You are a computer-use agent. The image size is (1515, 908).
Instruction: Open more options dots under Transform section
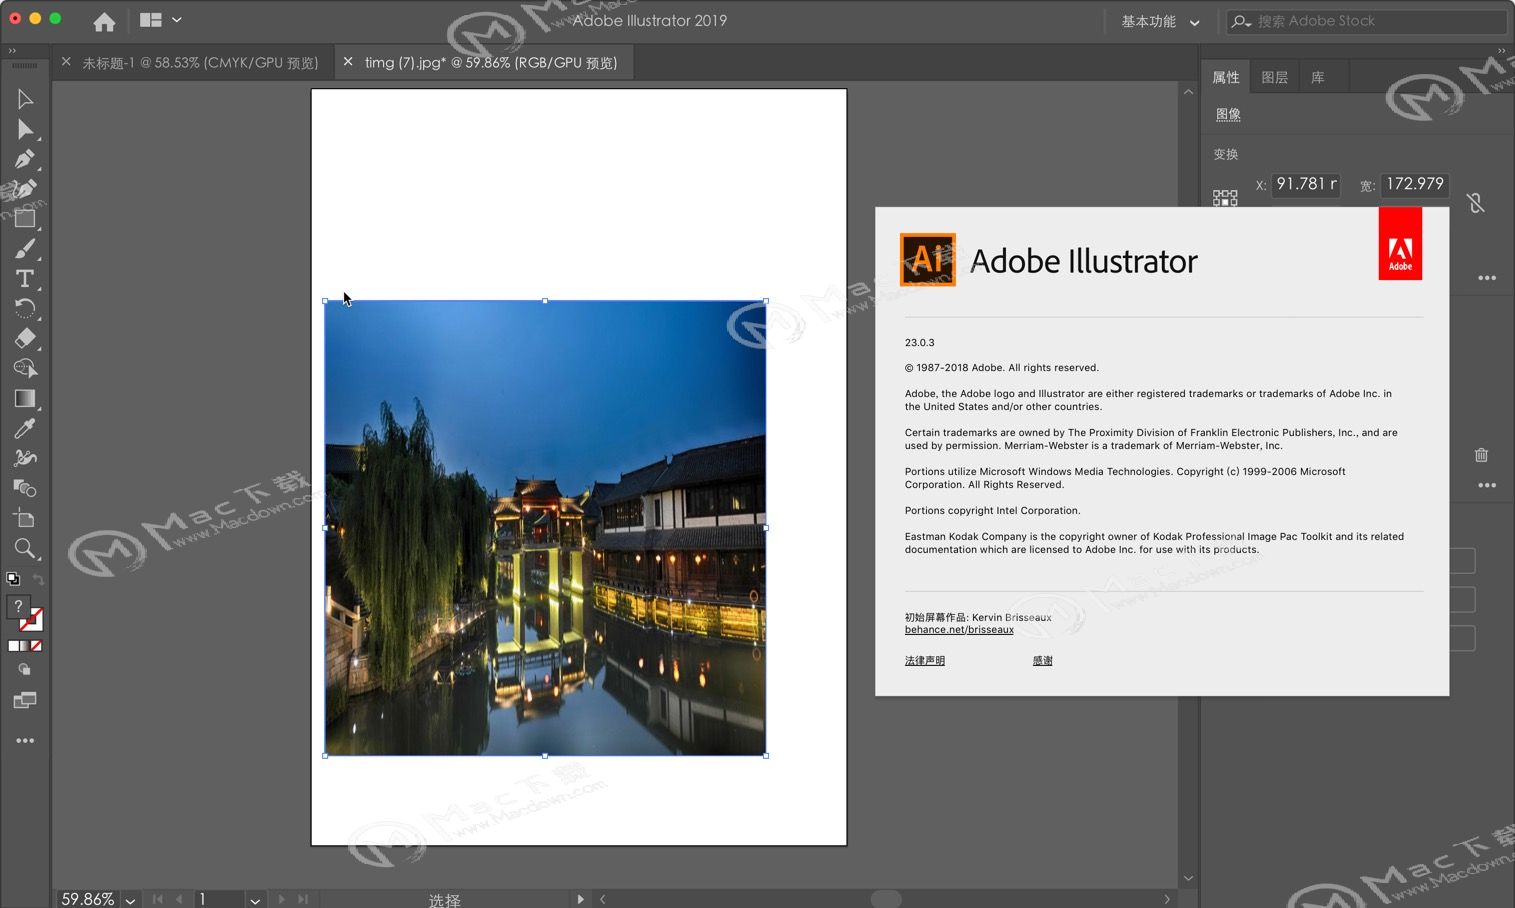[x=1487, y=278]
